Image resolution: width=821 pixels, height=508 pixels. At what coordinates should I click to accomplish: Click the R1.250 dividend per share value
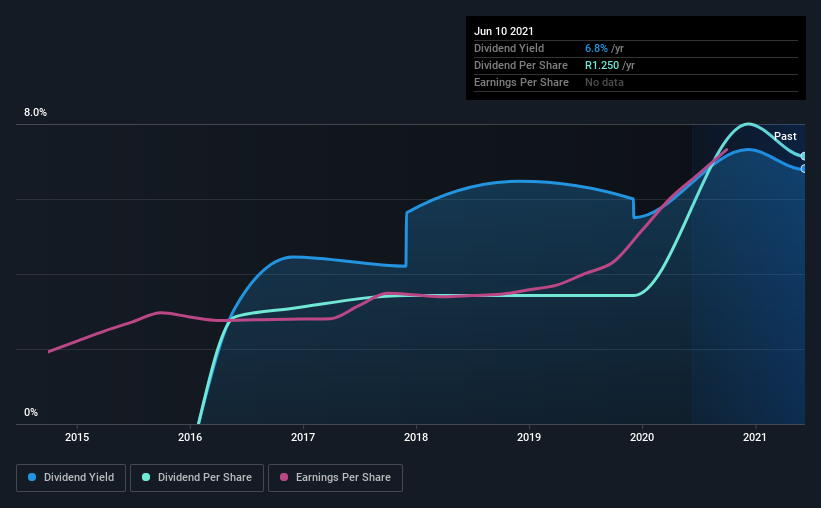point(602,65)
